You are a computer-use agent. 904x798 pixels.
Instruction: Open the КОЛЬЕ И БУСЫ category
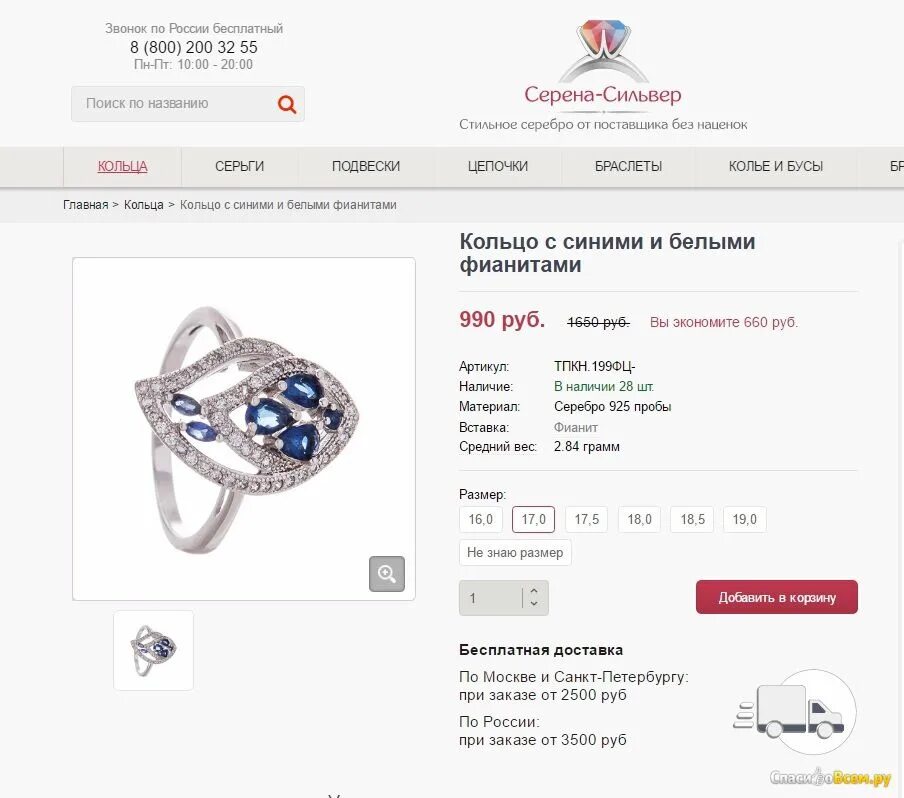(775, 167)
